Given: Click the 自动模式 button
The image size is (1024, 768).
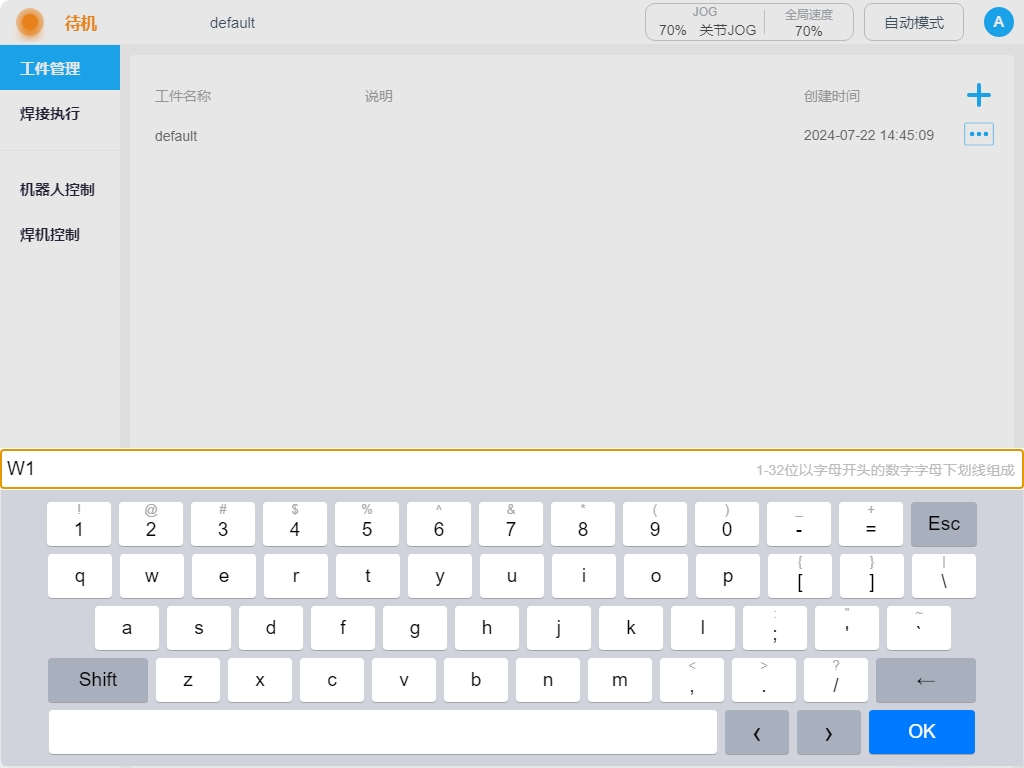Looking at the screenshot, I should [x=913, y=22].
